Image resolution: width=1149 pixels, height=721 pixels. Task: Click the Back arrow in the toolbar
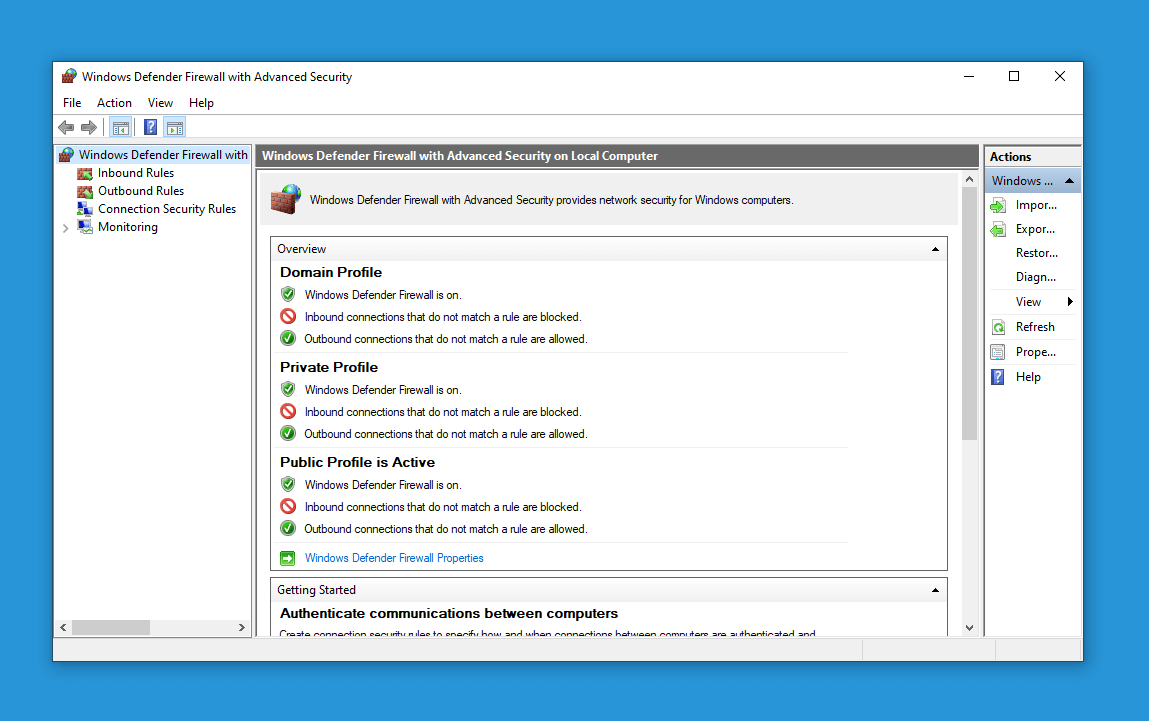pos(66,127)
